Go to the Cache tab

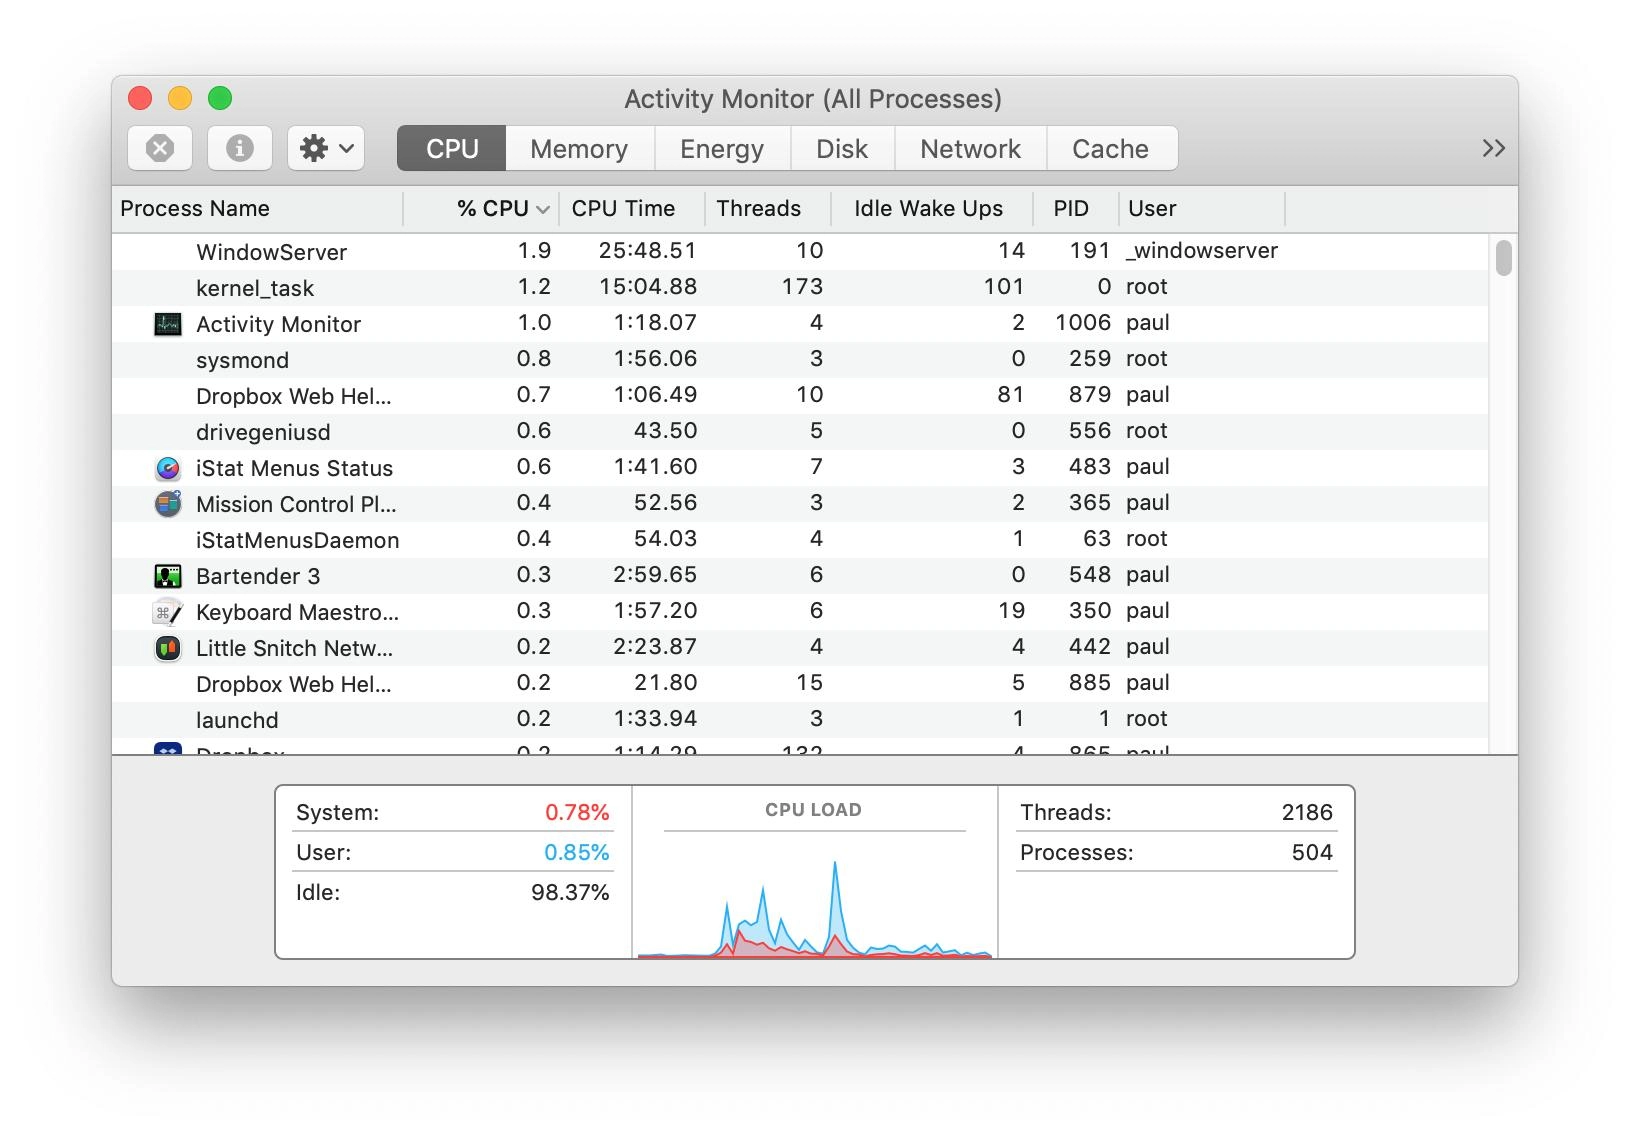click(1111, 148)
